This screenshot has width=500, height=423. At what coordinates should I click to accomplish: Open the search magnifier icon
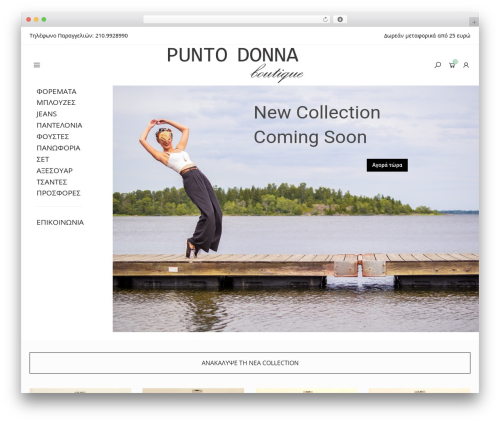(x=438, y=65)
